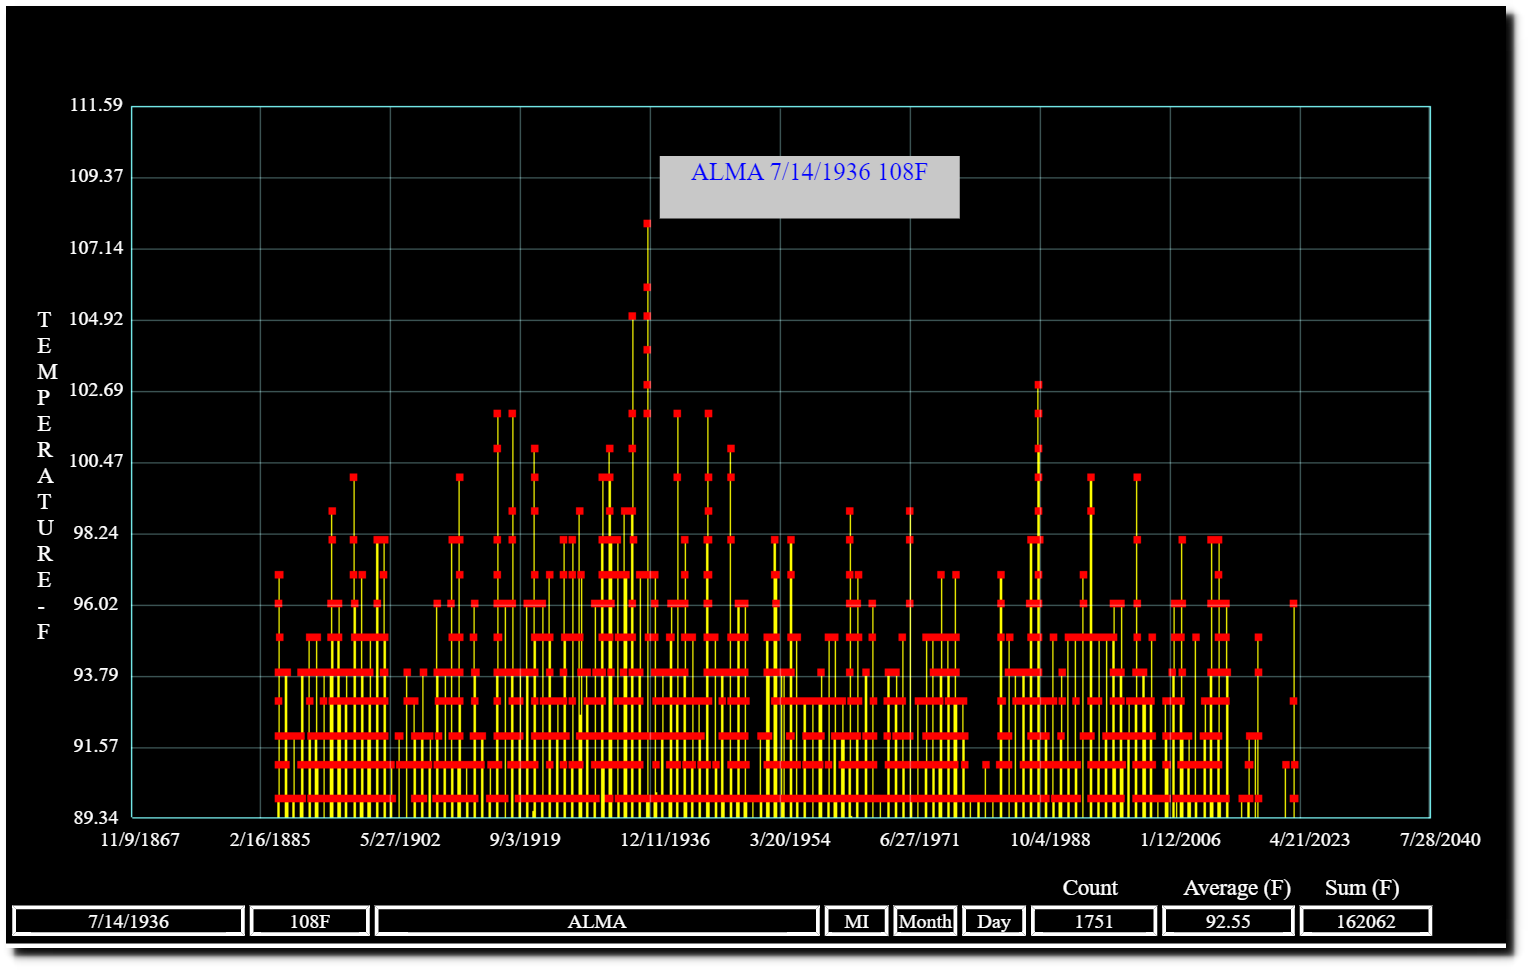The height and width of the screenshot is (970, 1528).
Task: Click the Average value 92.55
Action: pos(1228,921)
